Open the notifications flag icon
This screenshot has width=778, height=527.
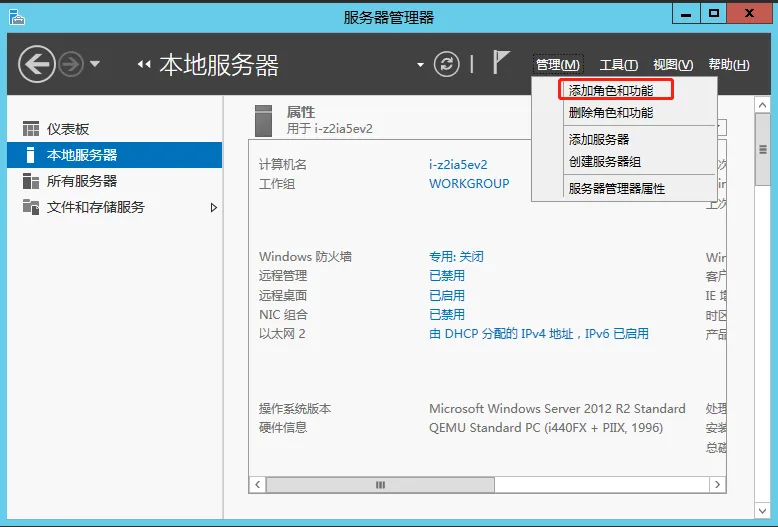[x=501, y=63]
